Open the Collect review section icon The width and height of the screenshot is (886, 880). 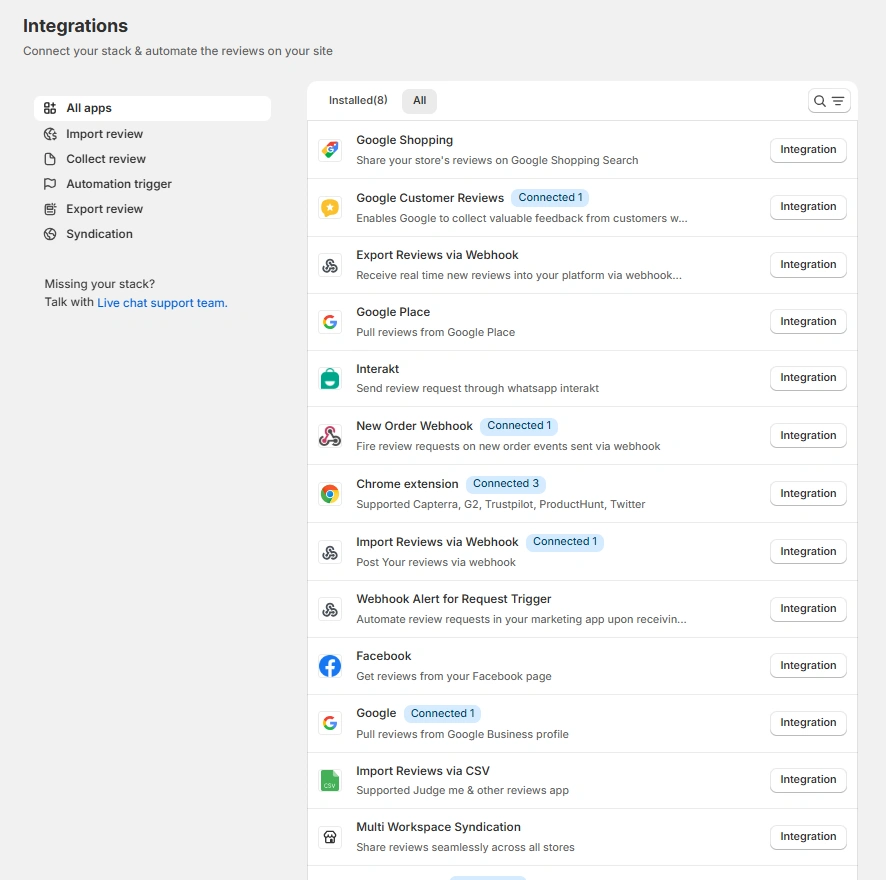click(49, 158)
